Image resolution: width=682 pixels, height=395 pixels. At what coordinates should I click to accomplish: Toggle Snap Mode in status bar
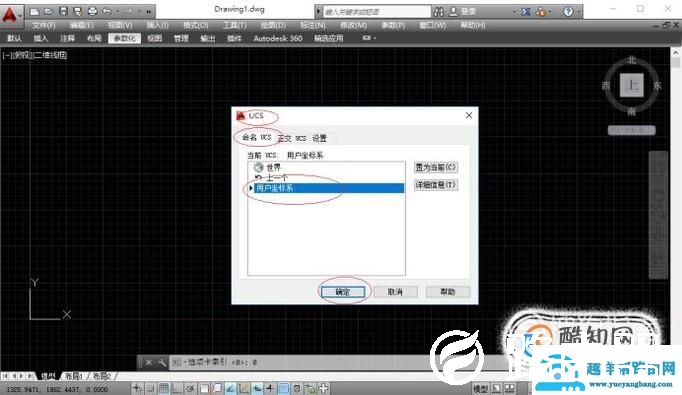point(150,388)
